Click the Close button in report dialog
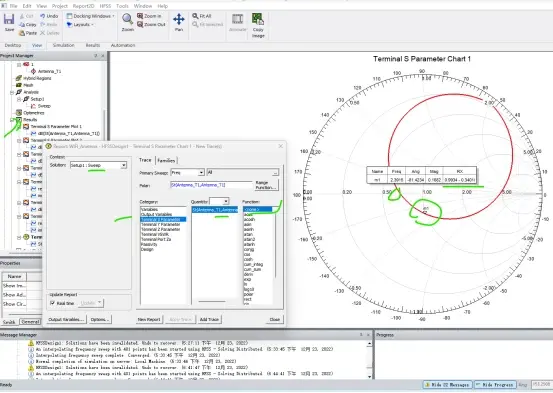553x393 pixels. point(275,319)
